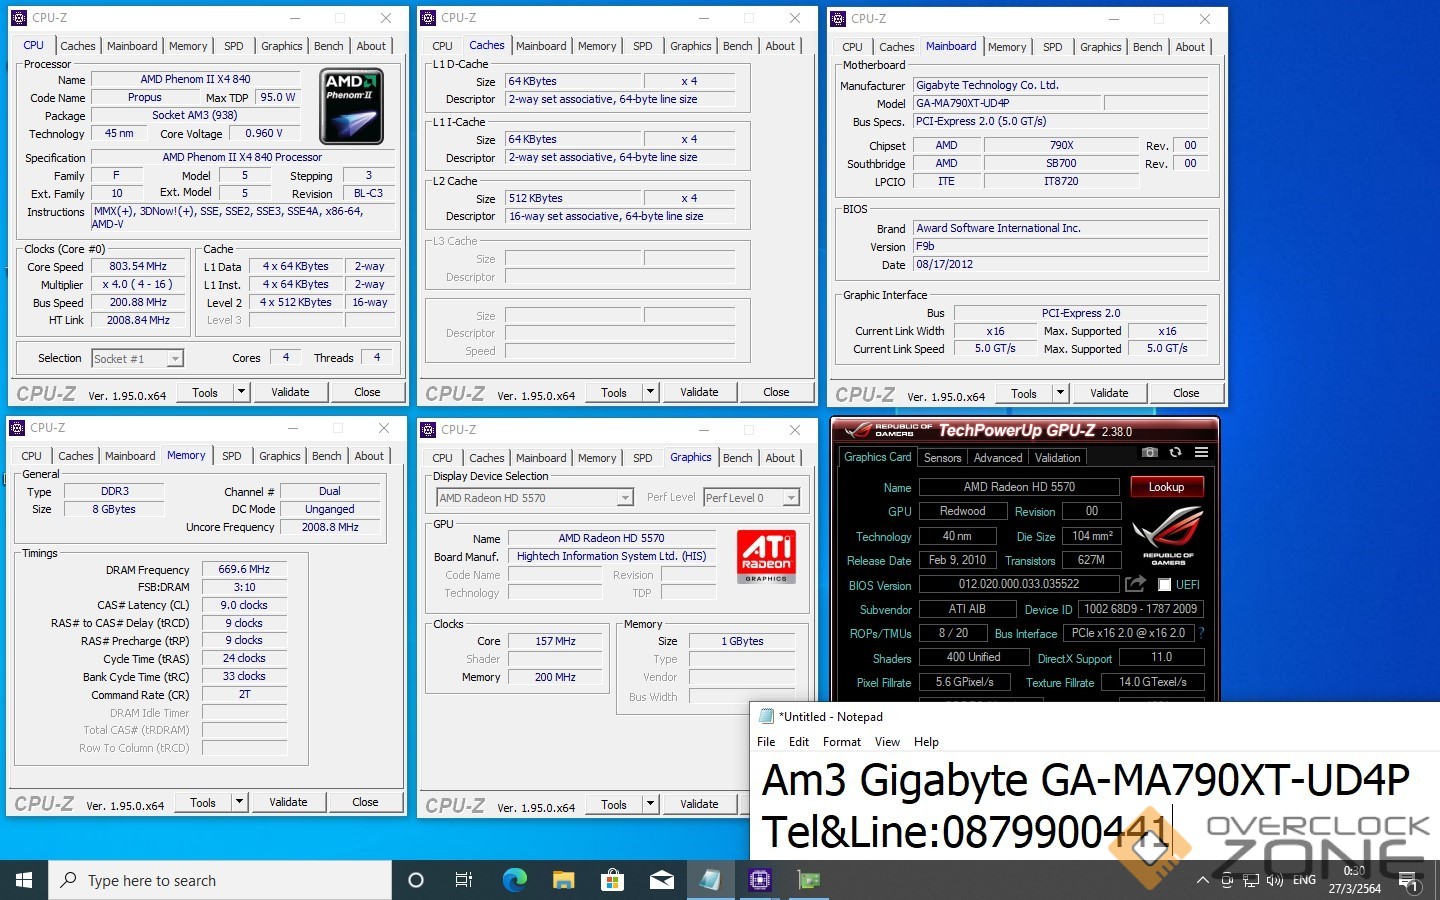Screen dimensions: 1440x900
Task: Expand the Perf Level 0 dropdown
Action: click(791, 498)
